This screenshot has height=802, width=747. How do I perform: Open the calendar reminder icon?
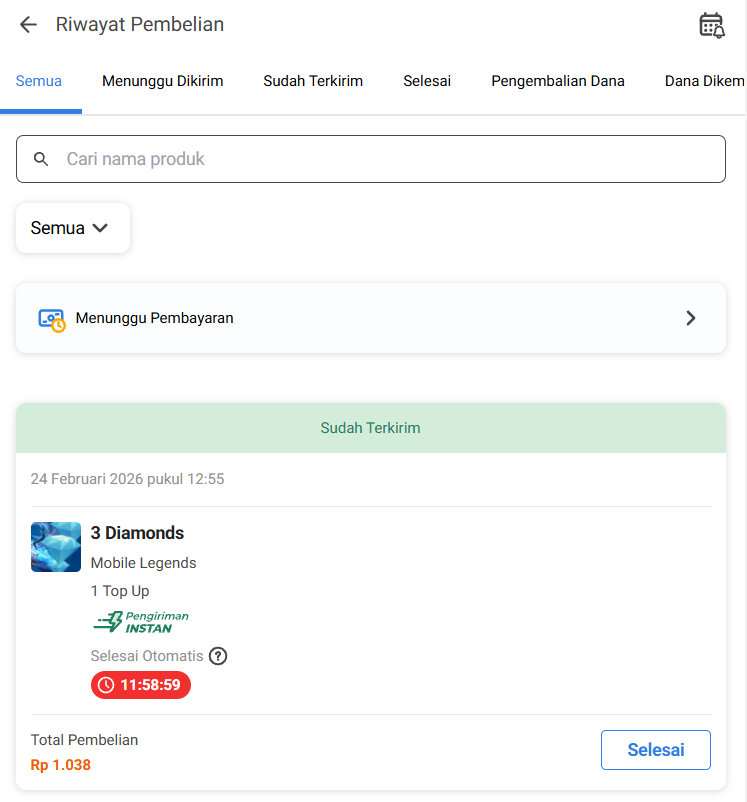[x=711, y=25]
